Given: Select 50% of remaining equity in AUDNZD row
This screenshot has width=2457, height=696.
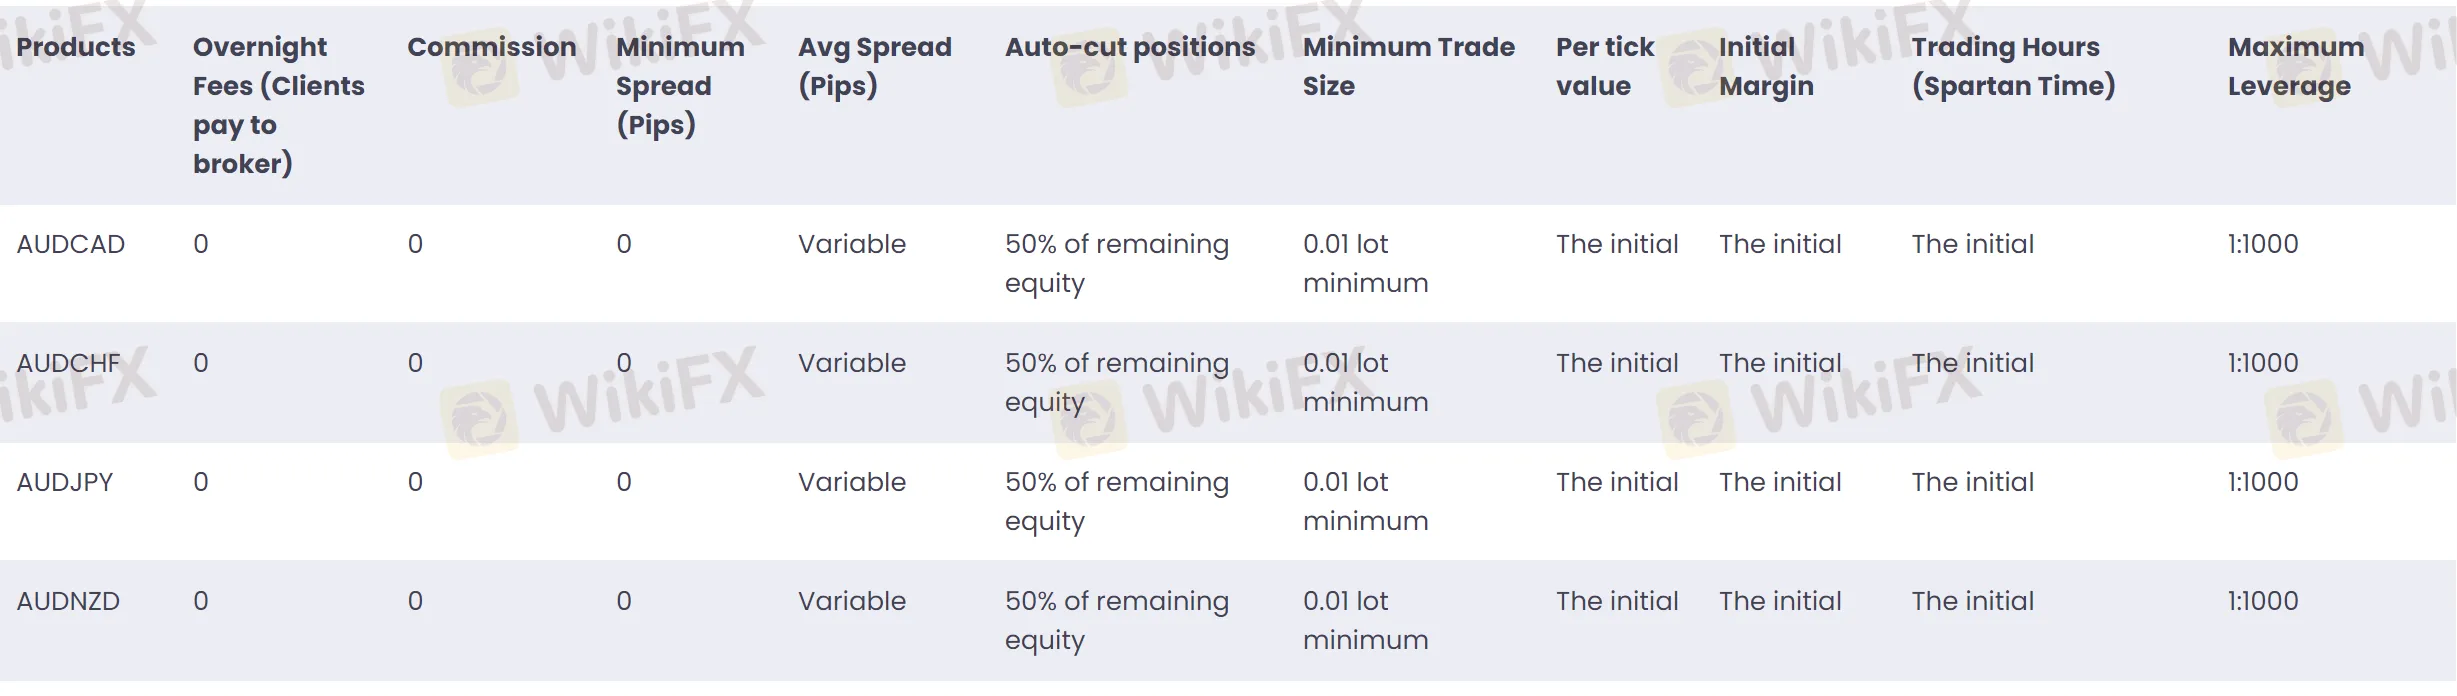Looking at the screenshot, I should [x=1116, y=620].
